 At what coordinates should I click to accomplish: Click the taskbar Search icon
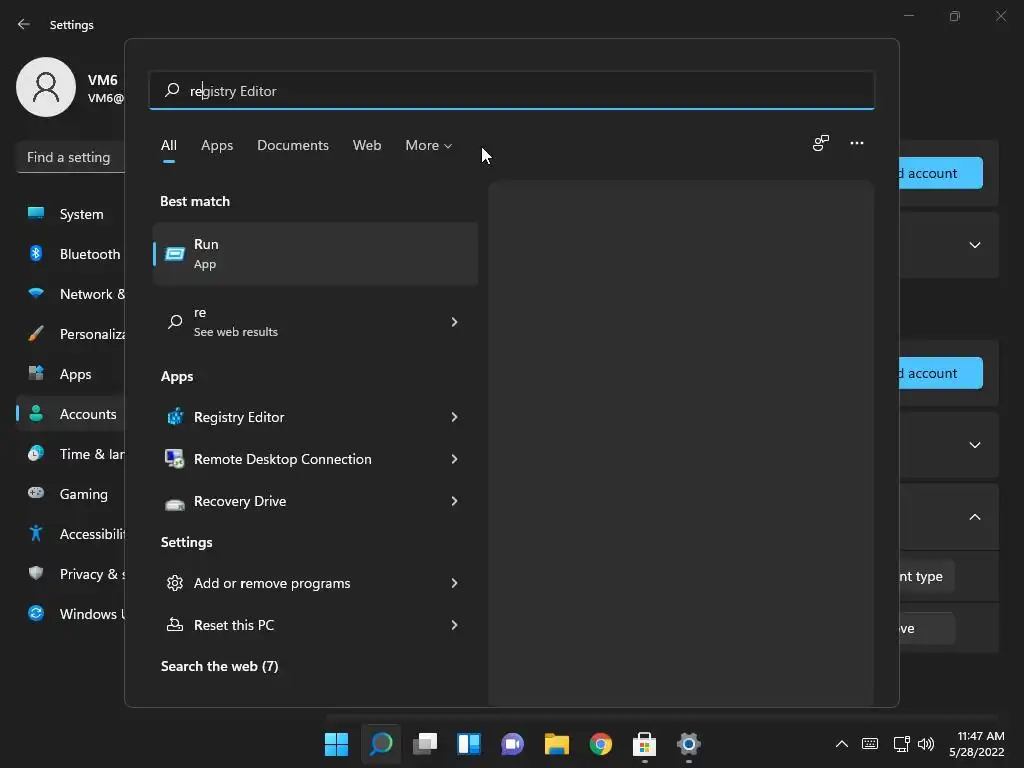(x=381, y=744)
